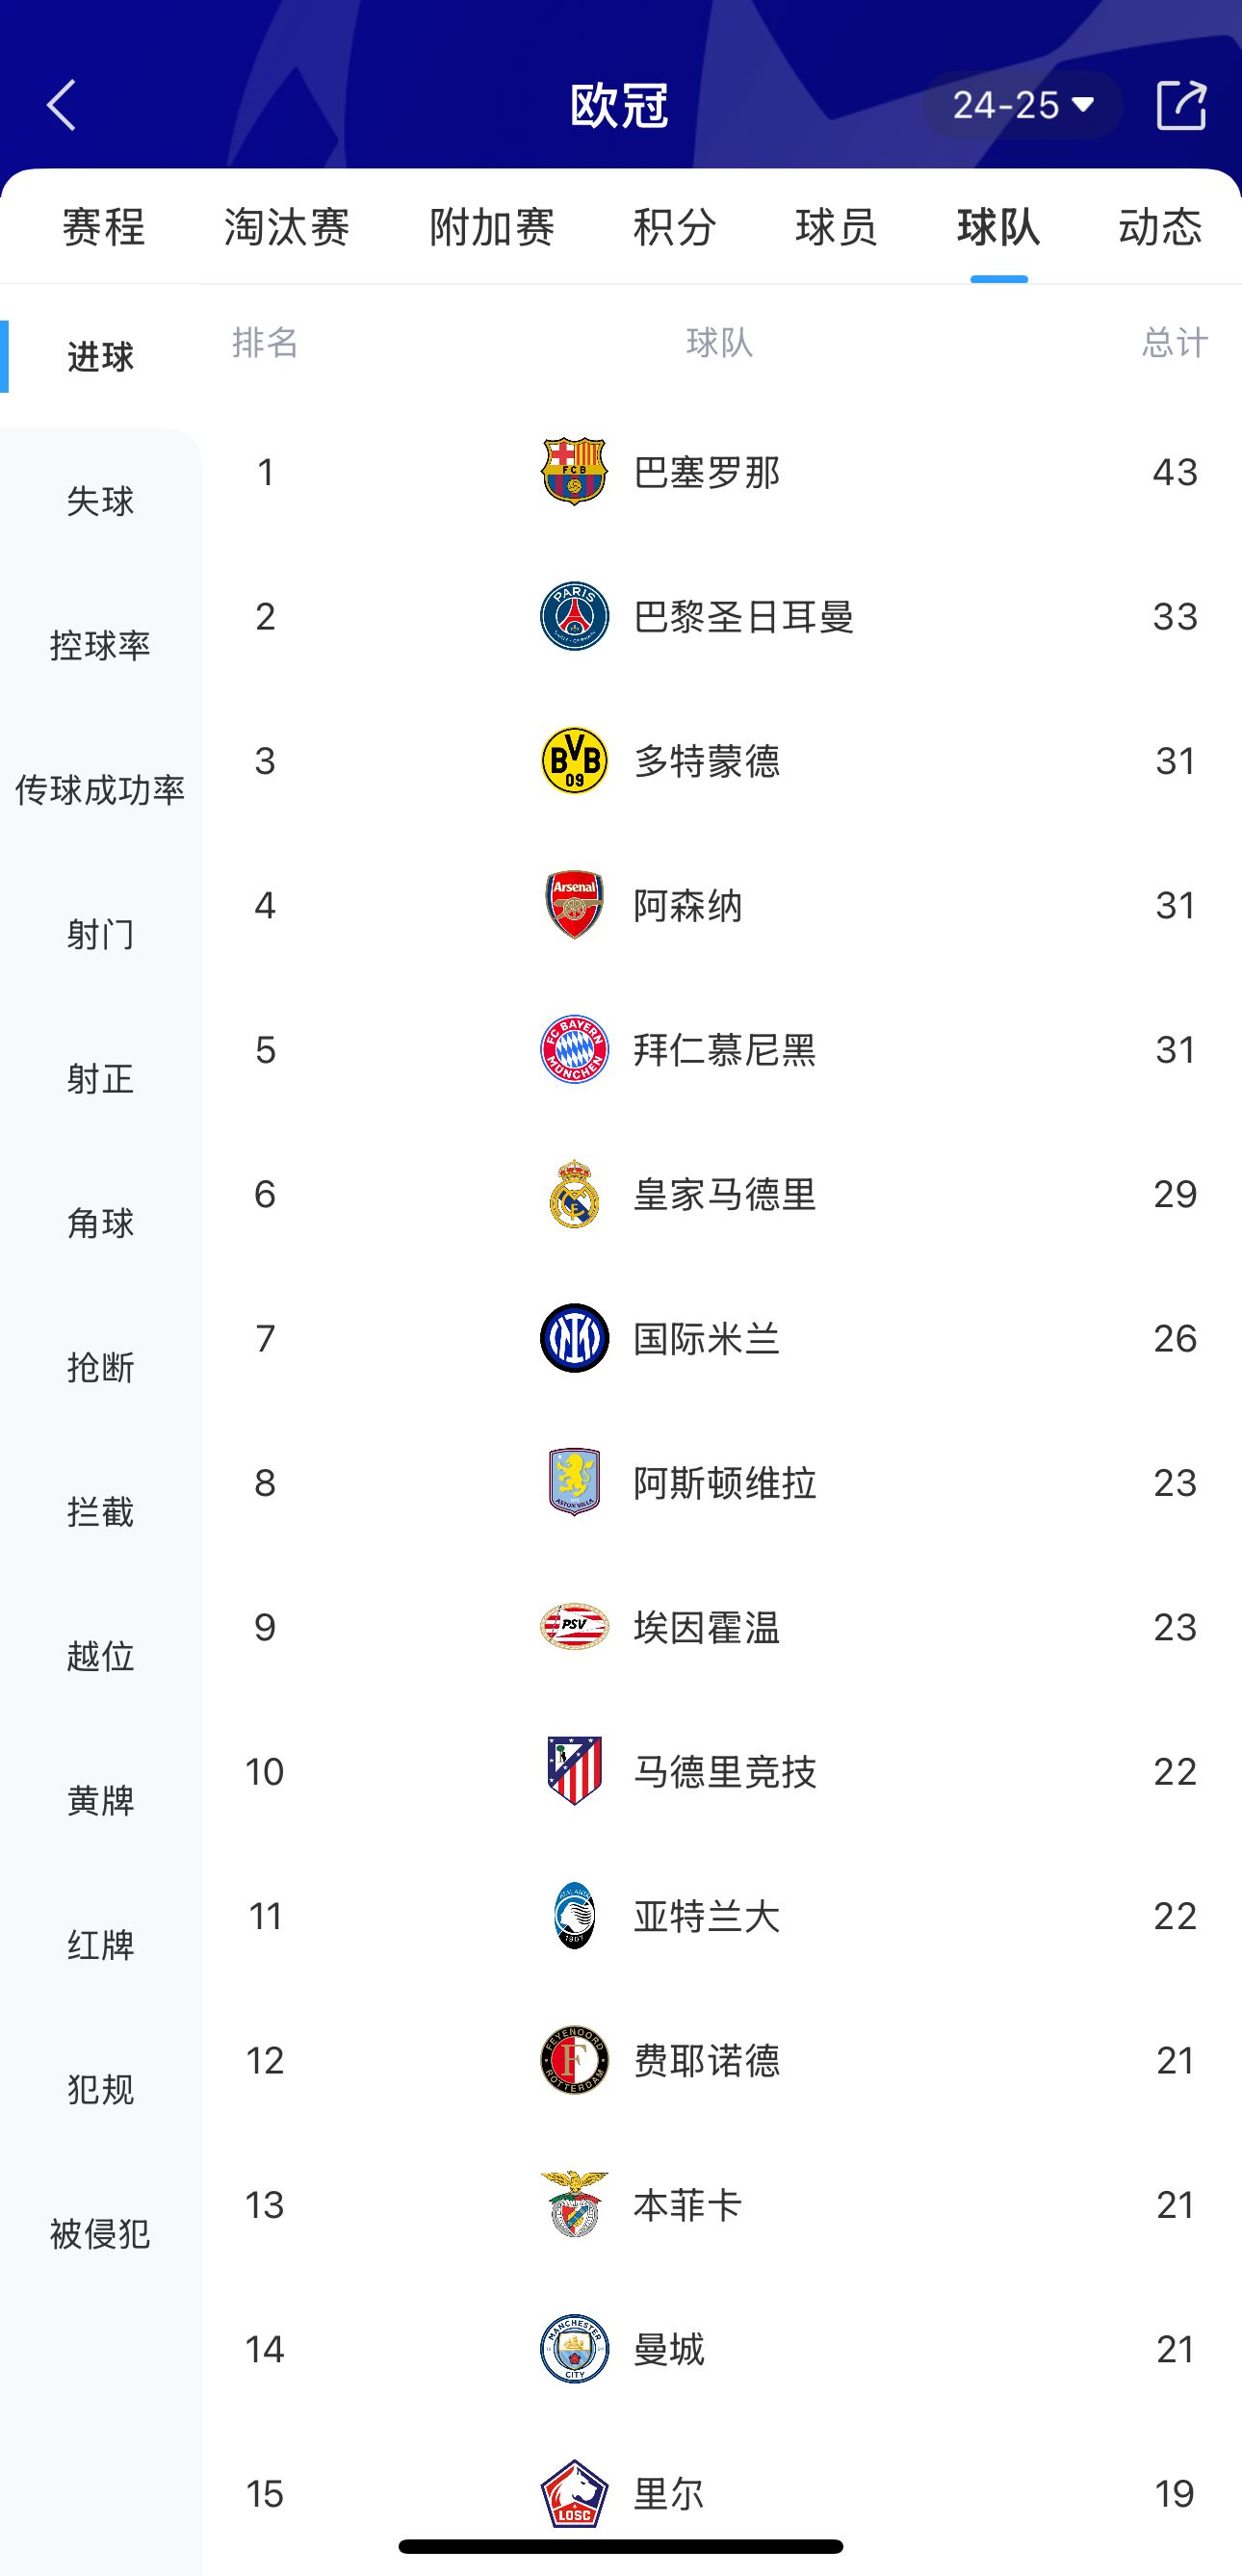The width and height of the screenshot is (1242, 2576).
Task: Open the 淘汰赛 tab
Action: (287, 227)
